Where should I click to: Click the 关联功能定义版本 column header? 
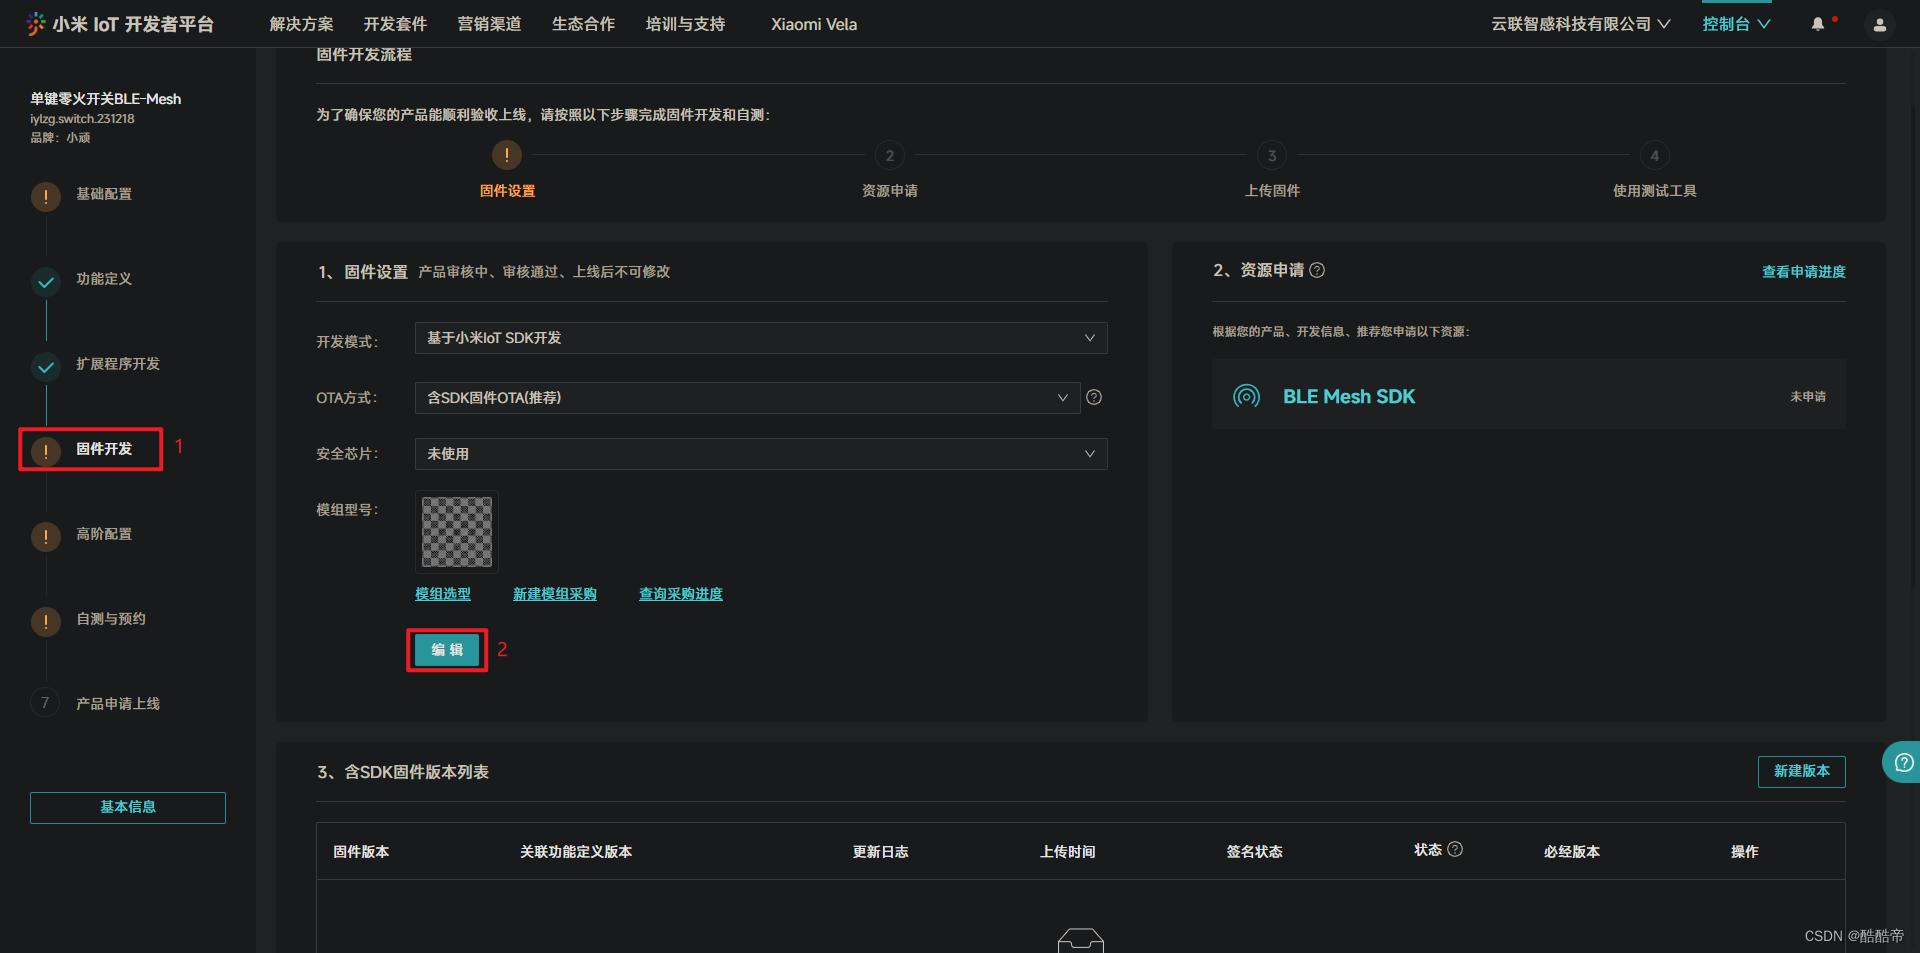(576, 852)
